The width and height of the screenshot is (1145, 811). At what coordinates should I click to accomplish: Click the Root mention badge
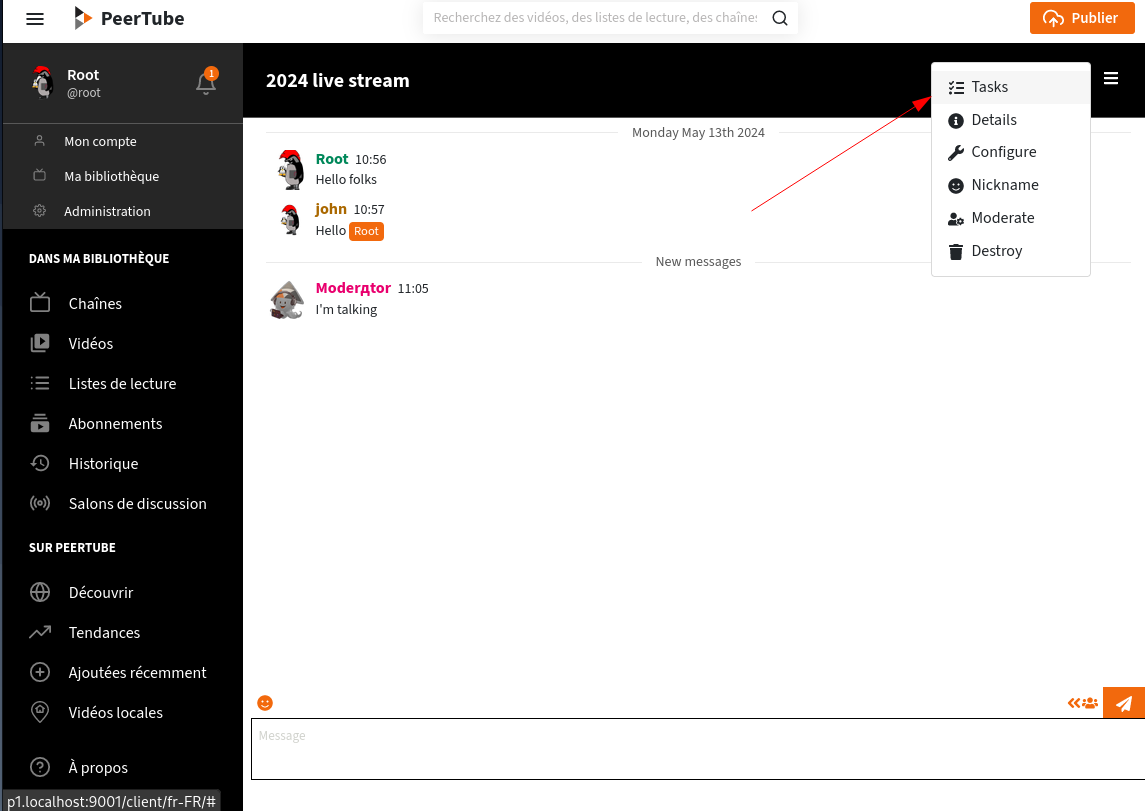pos(366,231)
